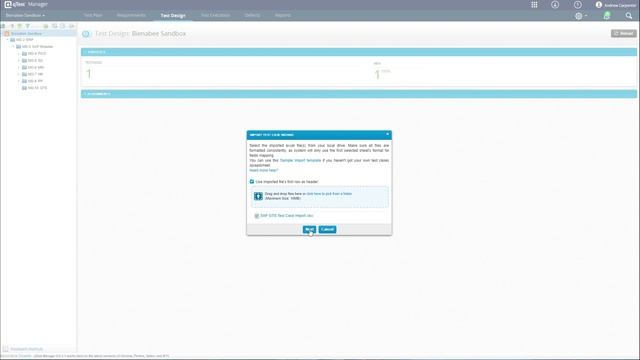Click the qTest Manager logo
This screenshot has width=640, height=360.
click(26, 4)
